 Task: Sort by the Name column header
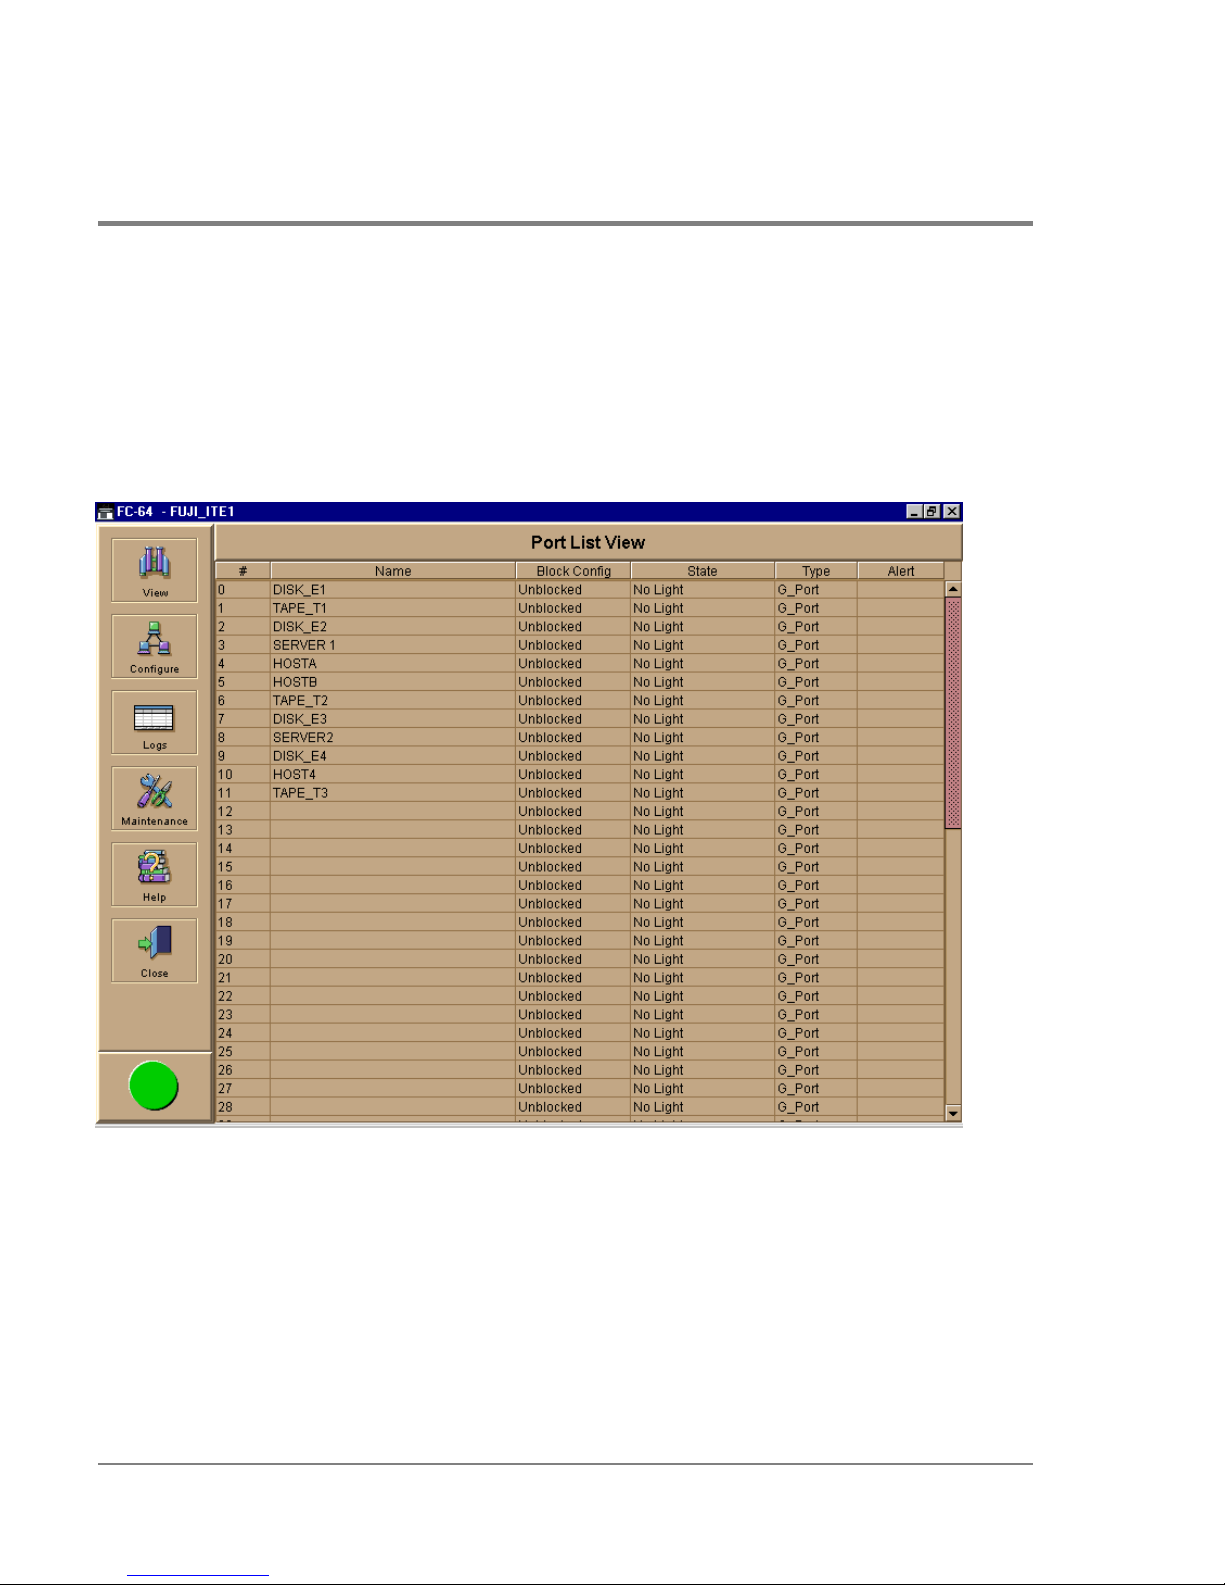393,571
